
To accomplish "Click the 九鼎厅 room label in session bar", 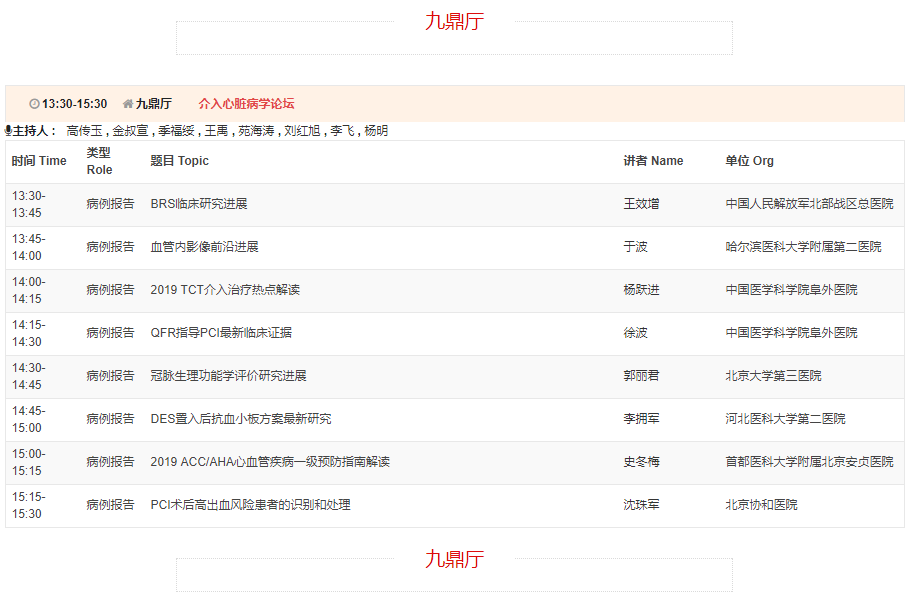I will pos(154,104).
